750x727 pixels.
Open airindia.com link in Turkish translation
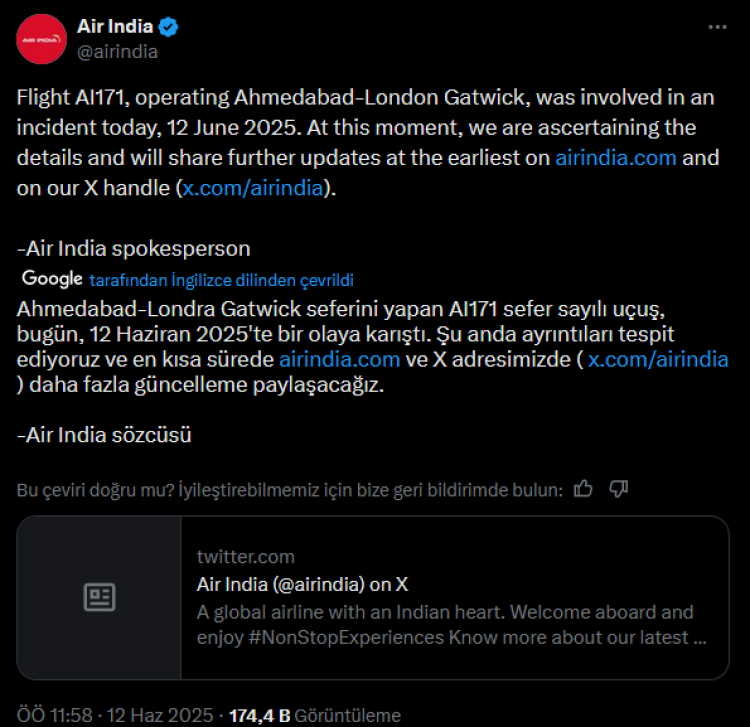click(x=340, y=358)
